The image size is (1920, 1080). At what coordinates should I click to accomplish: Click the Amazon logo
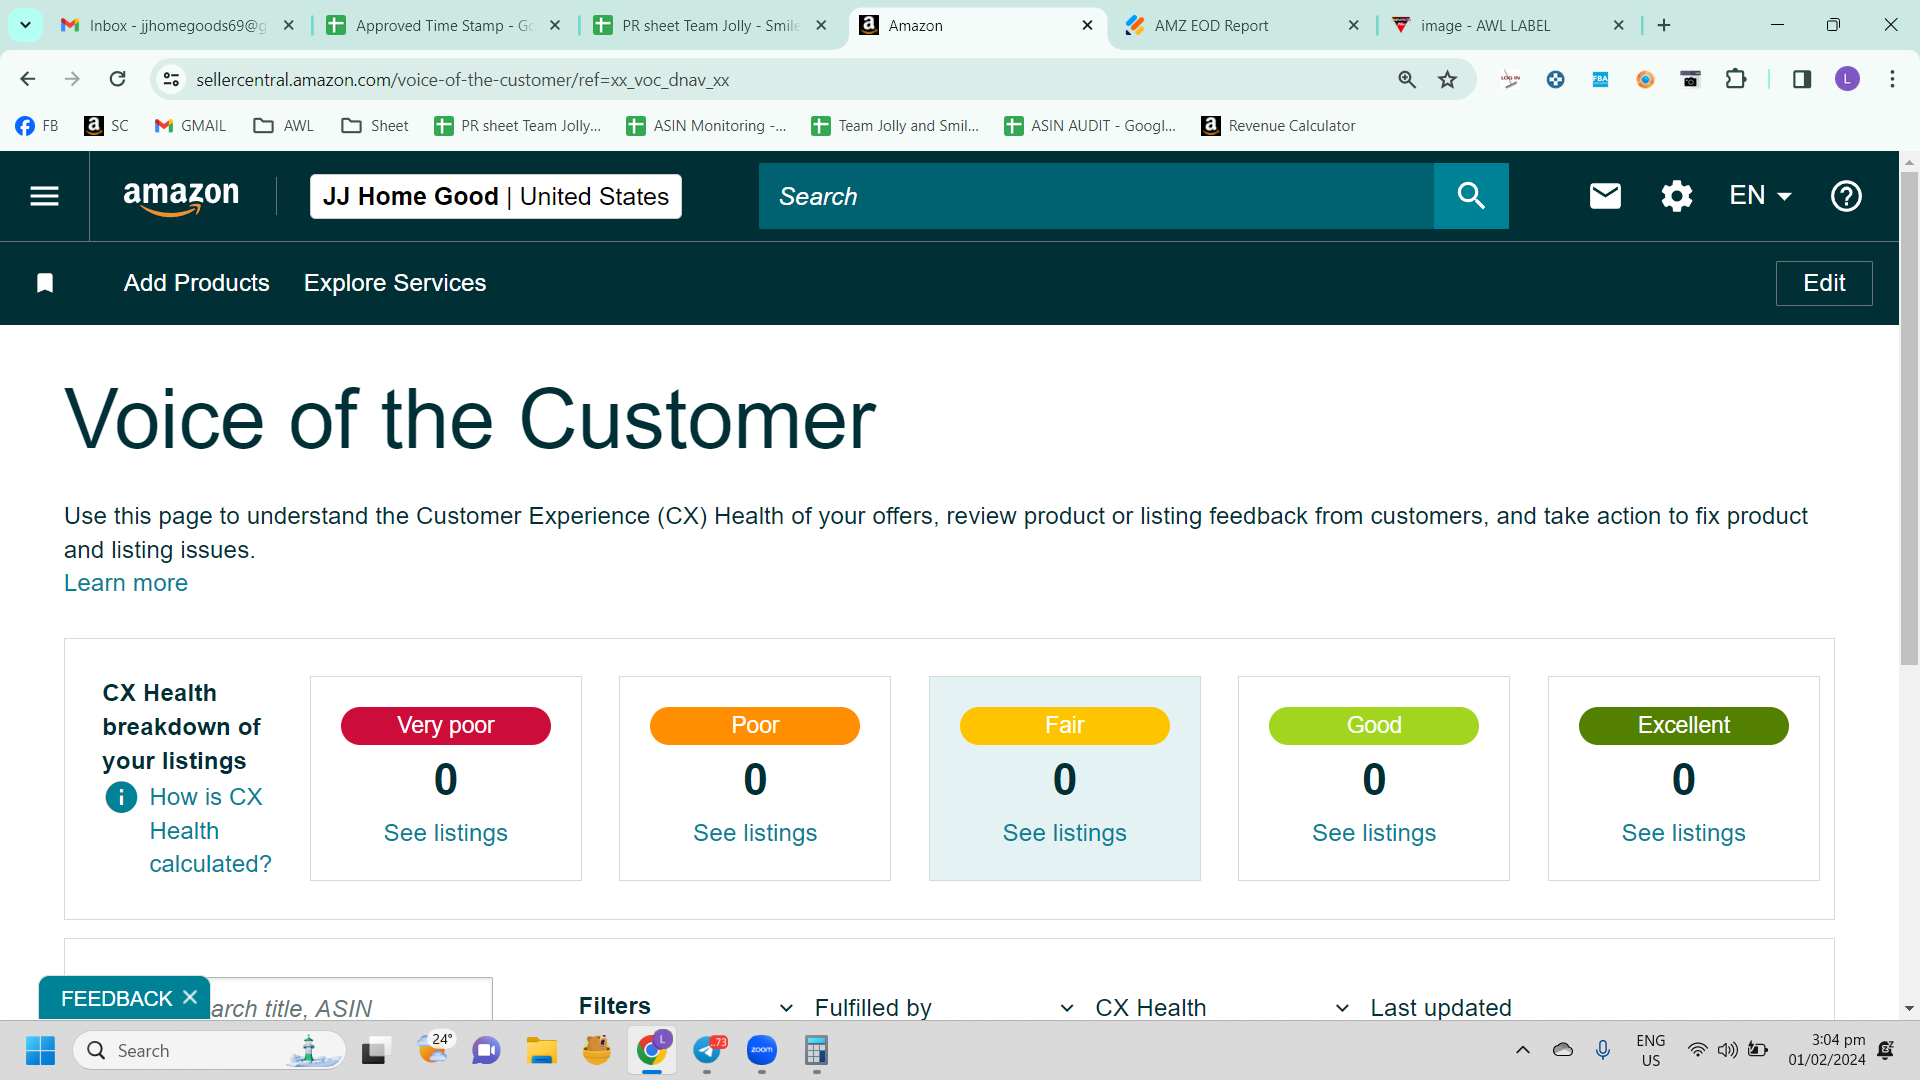click(x=181, y=197)
